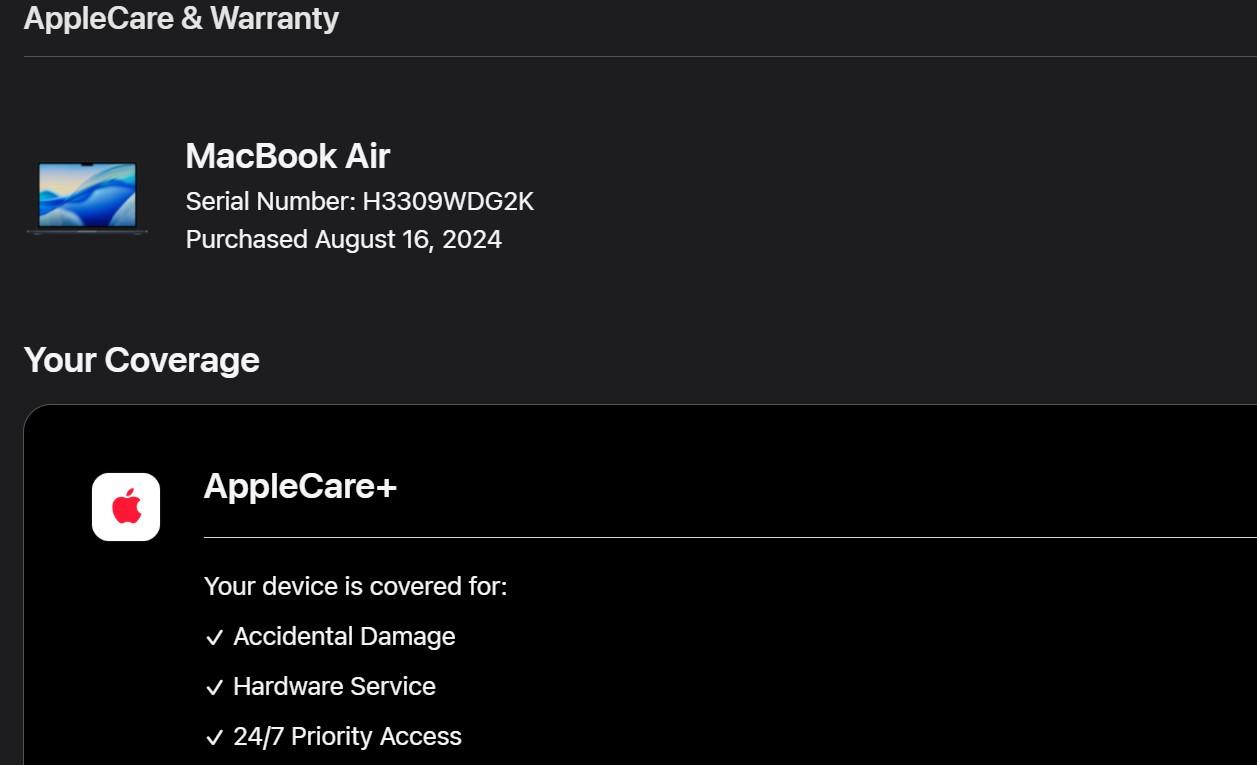Click the "Serial Number:" label
This screenshot has height=765, width=1257.
pos(270,202)
